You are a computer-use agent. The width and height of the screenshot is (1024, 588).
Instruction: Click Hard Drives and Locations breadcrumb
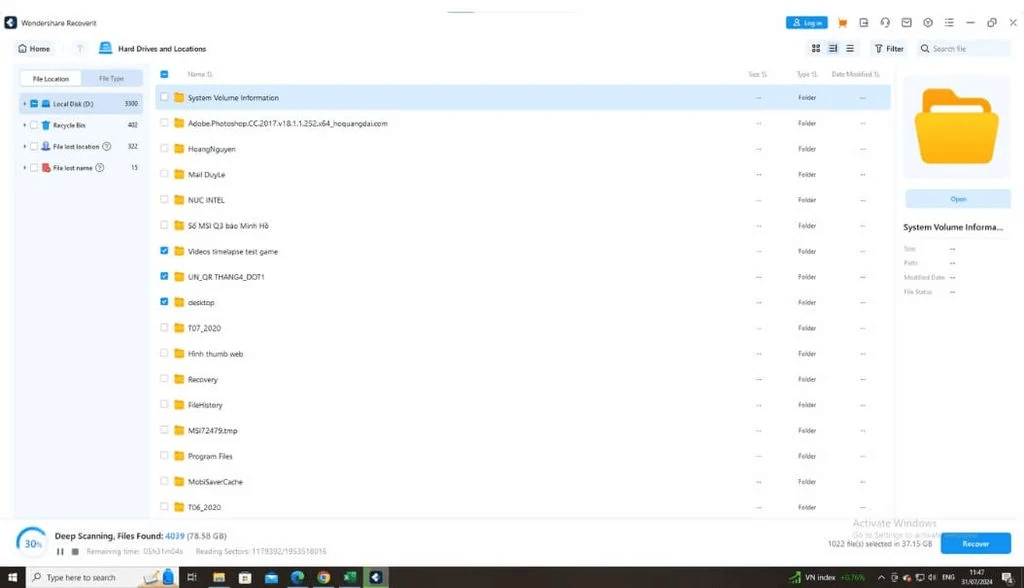click(161, 48)
